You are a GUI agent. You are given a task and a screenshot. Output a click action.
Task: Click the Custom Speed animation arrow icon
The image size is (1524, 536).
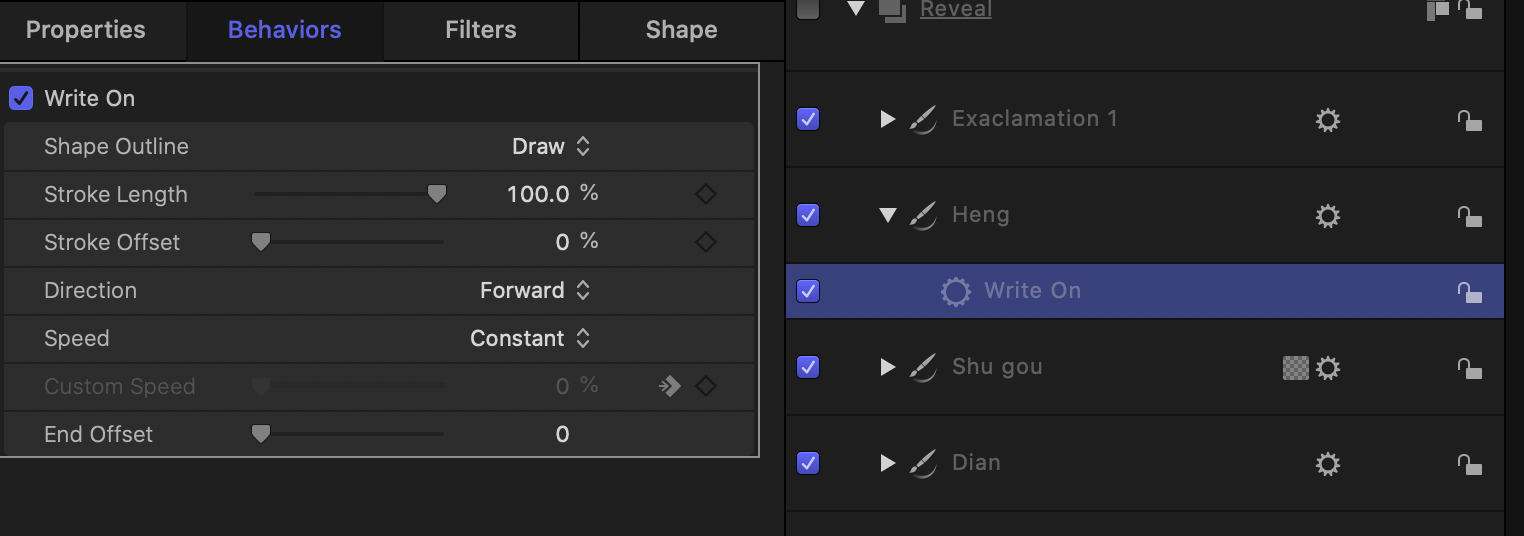click(x=670, y=386)
